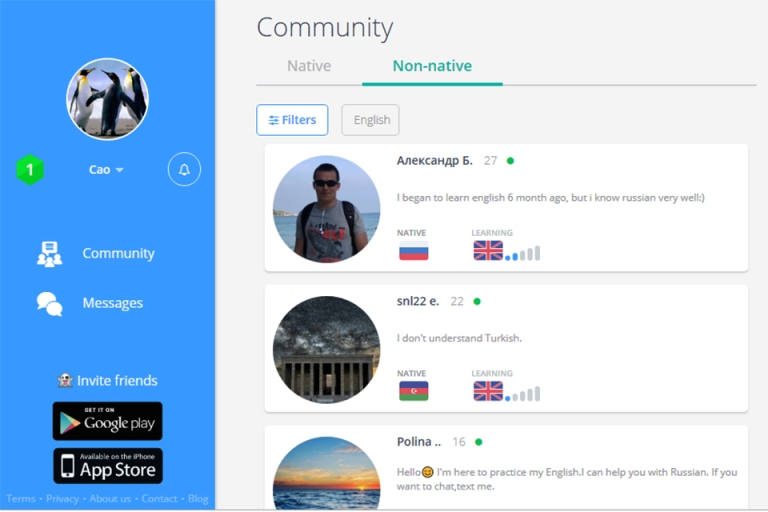The height and width of the screenshot is (512, 768).
Task: Open the Cao user name dropdown
Action: pos(106,170)
